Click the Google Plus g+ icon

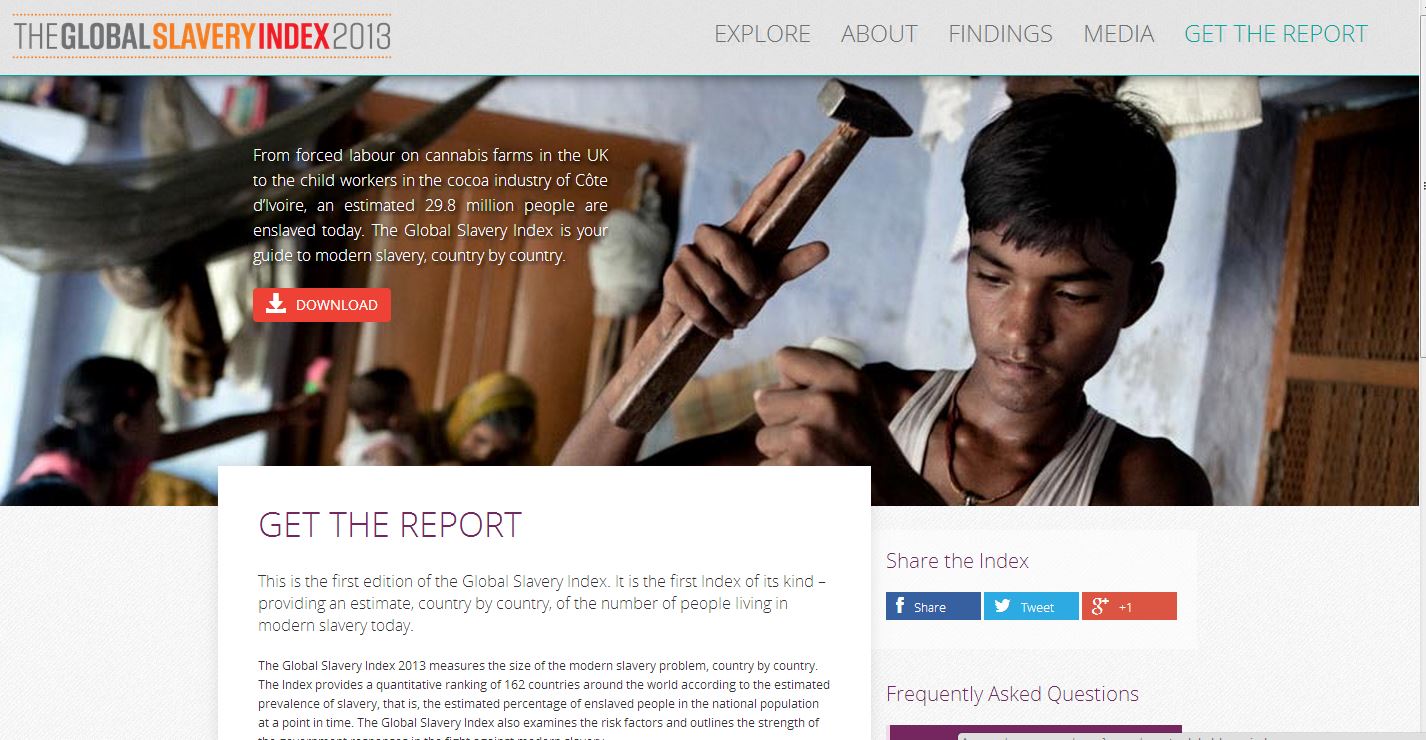coord(1100,606)
